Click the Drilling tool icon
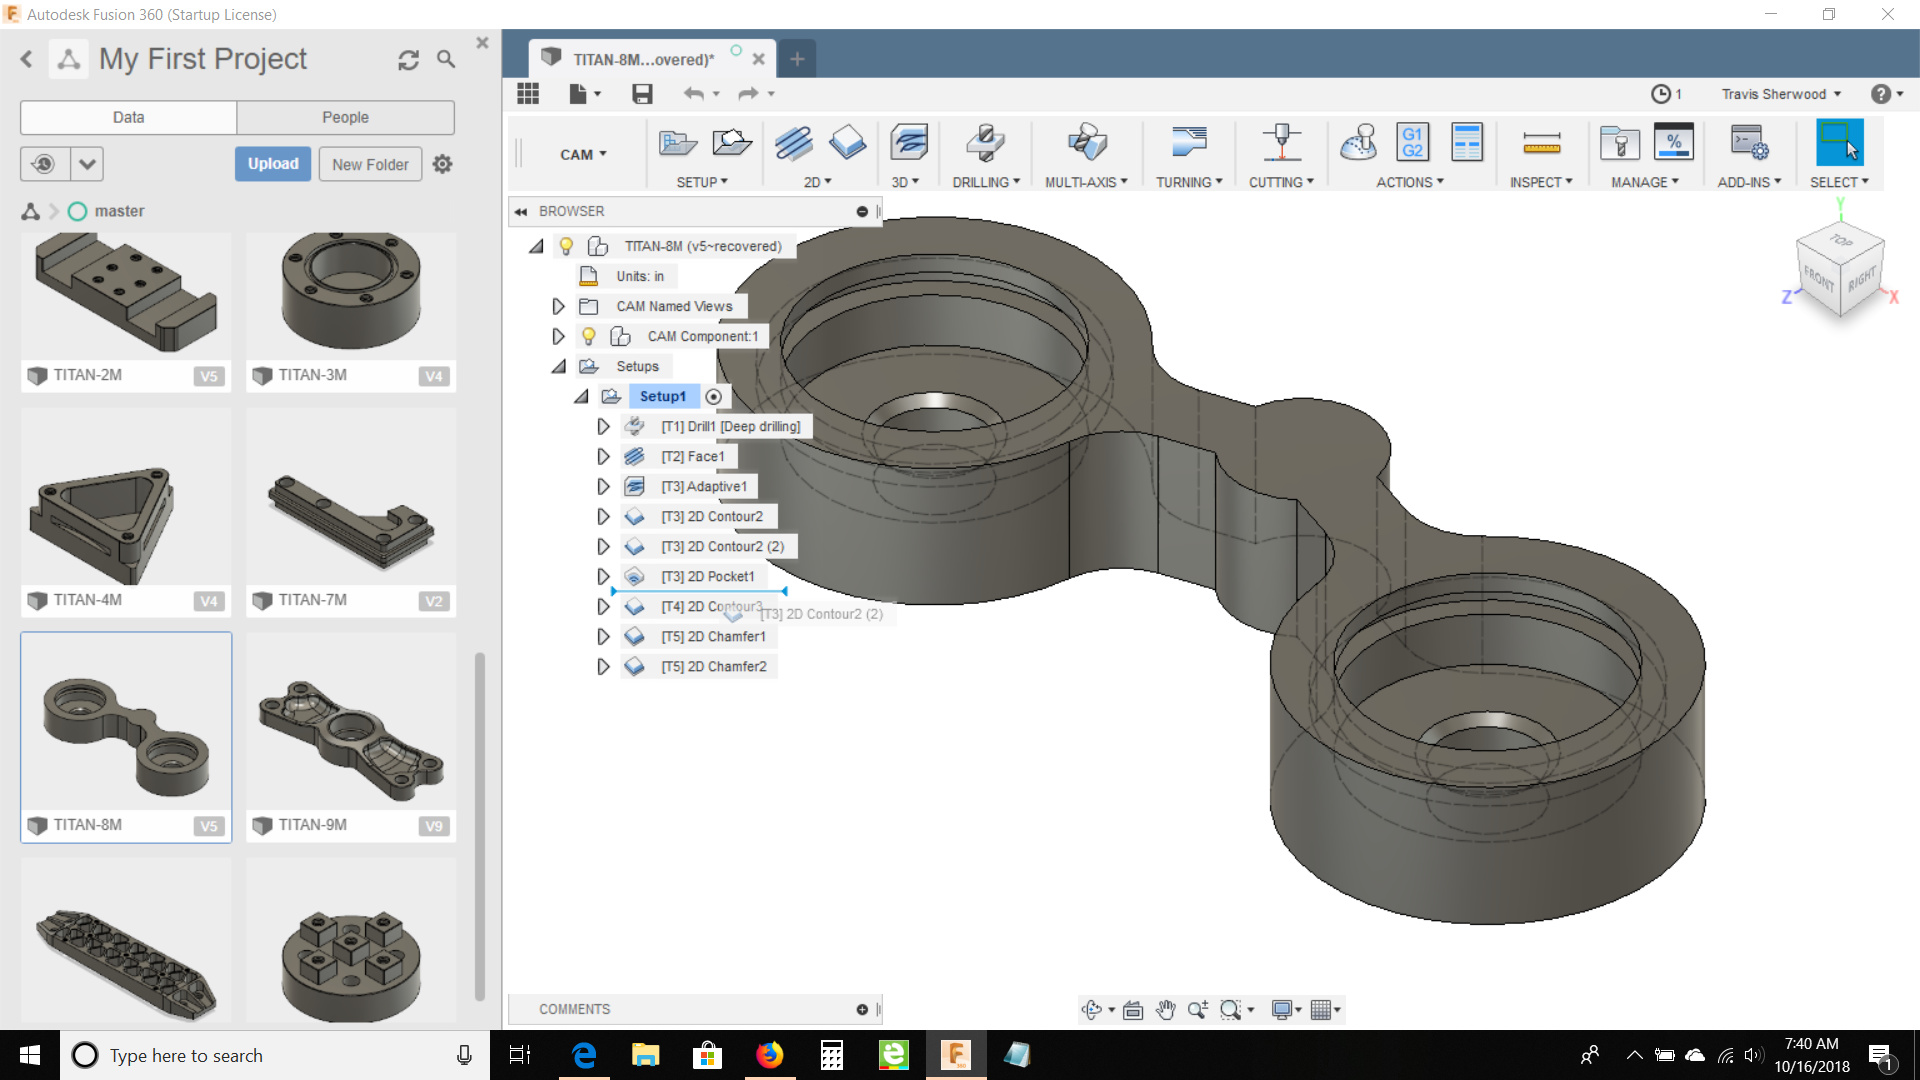Image resolution: width=1920 pixels, height=1080 pixels. 985,144
